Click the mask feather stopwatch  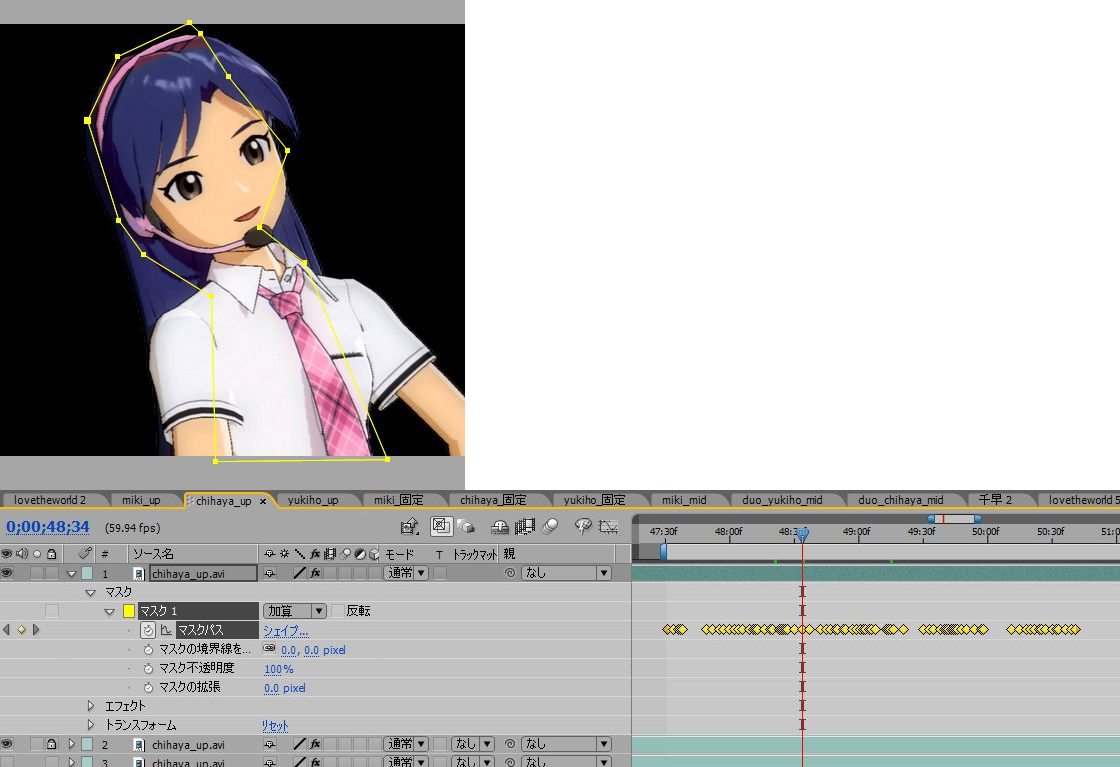point(148,649)
